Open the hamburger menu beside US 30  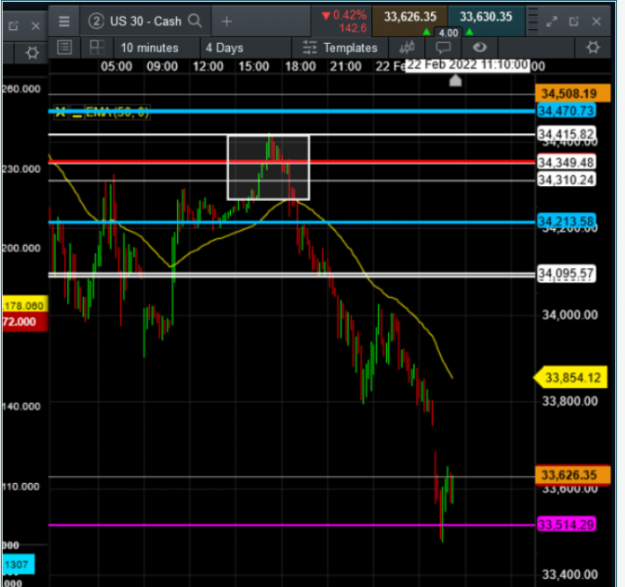[x=64, y=21]
